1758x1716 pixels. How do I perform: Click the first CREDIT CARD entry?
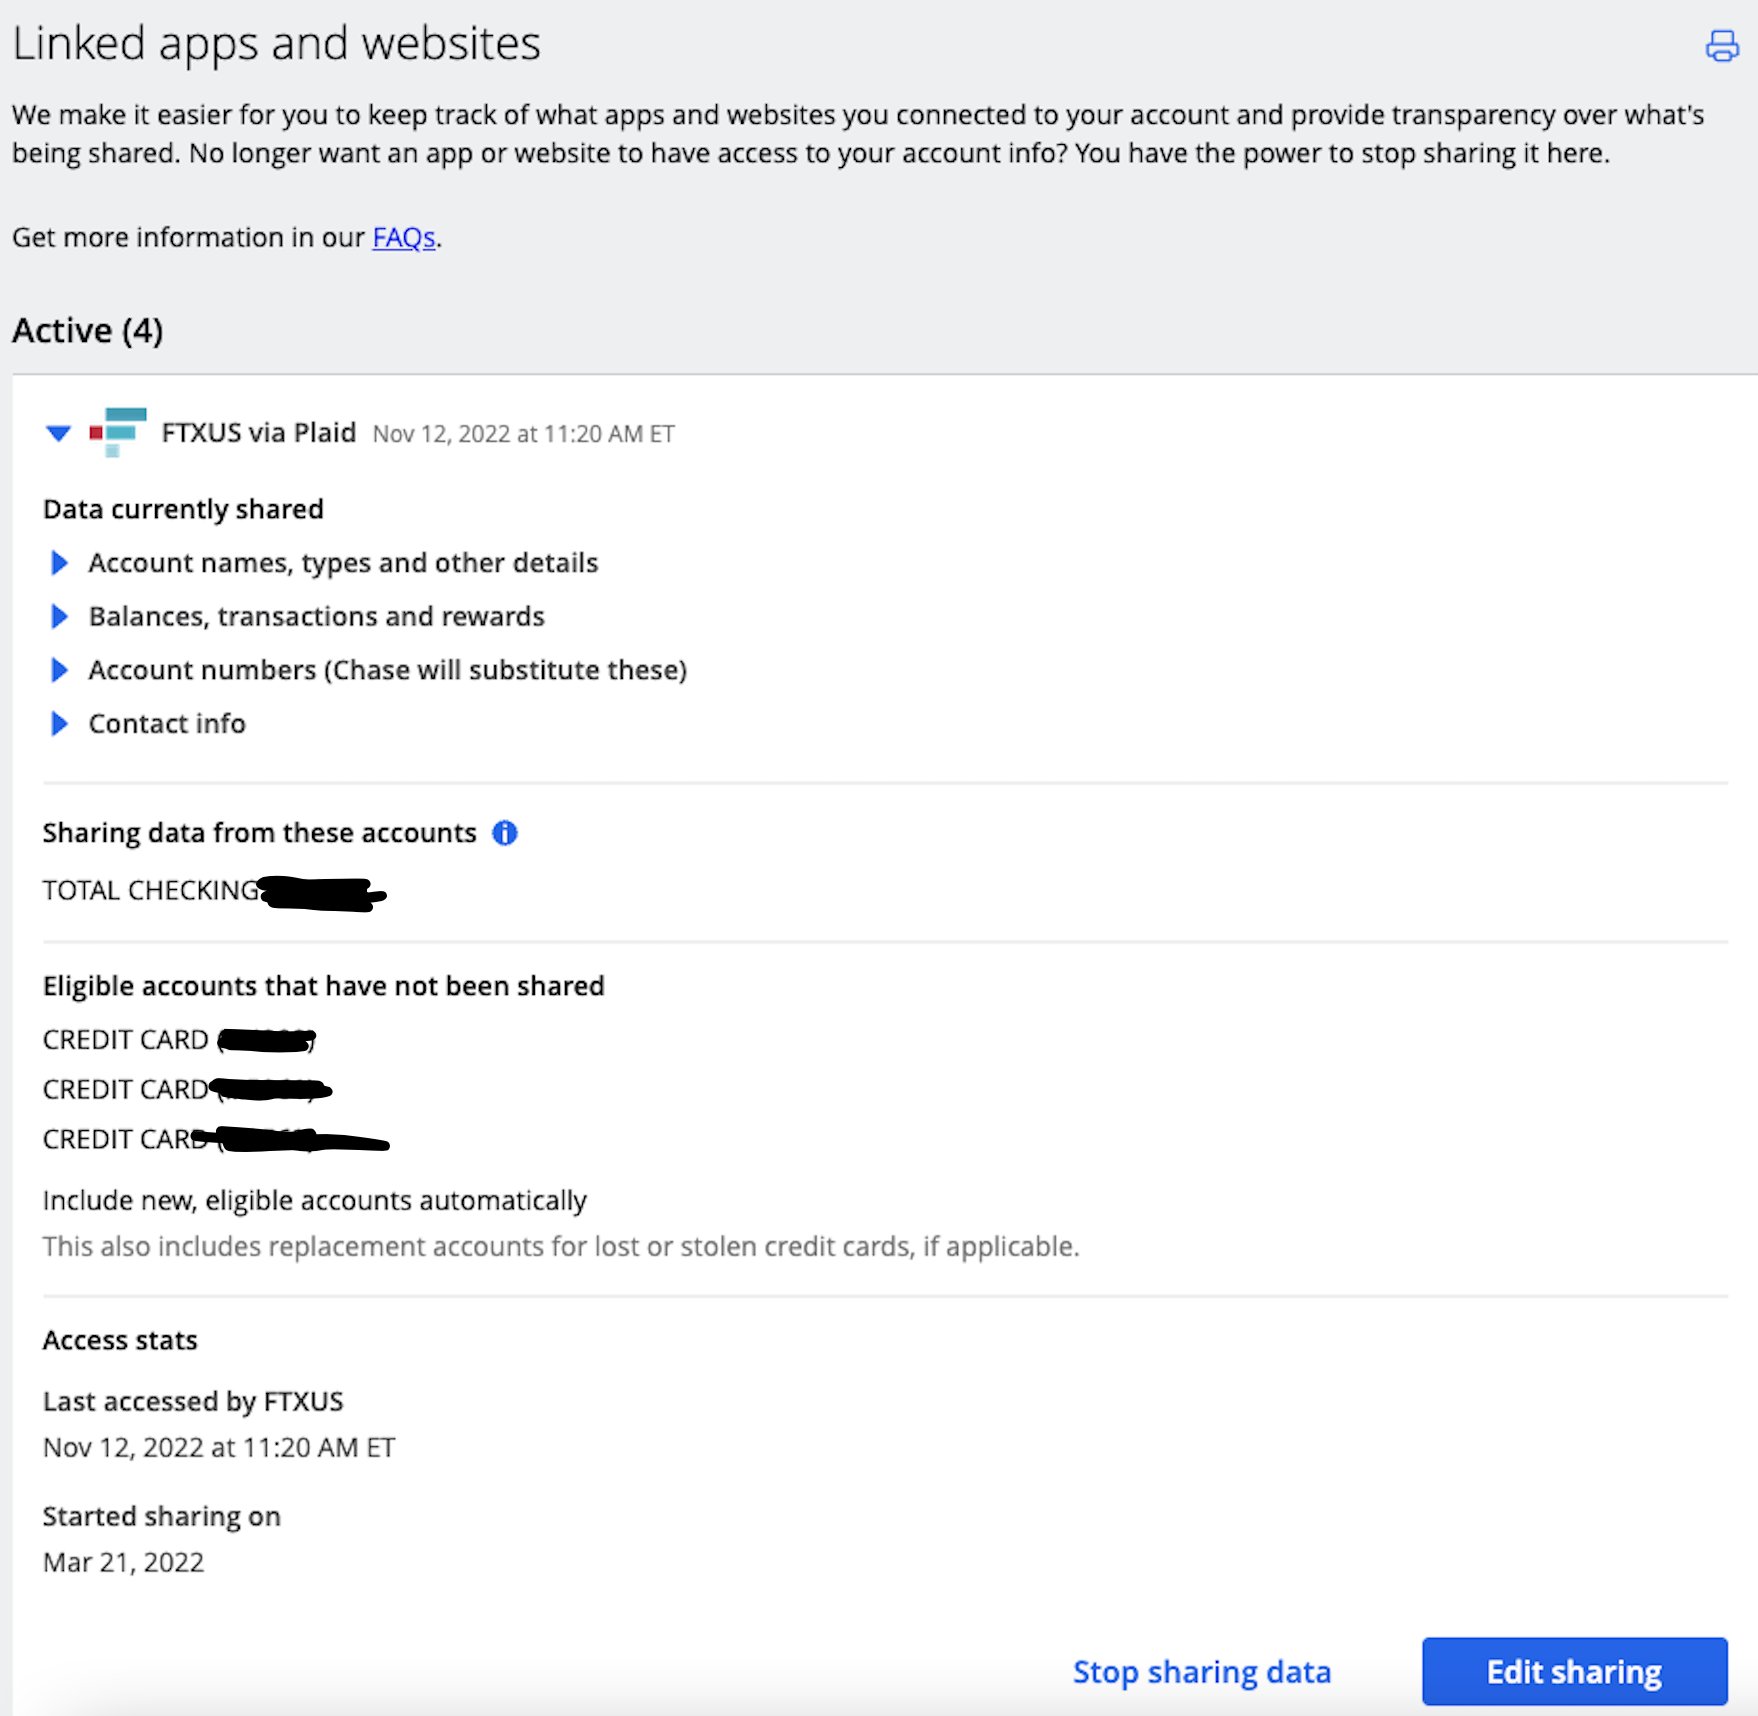pyautogui.click(x=126, y=1040)
